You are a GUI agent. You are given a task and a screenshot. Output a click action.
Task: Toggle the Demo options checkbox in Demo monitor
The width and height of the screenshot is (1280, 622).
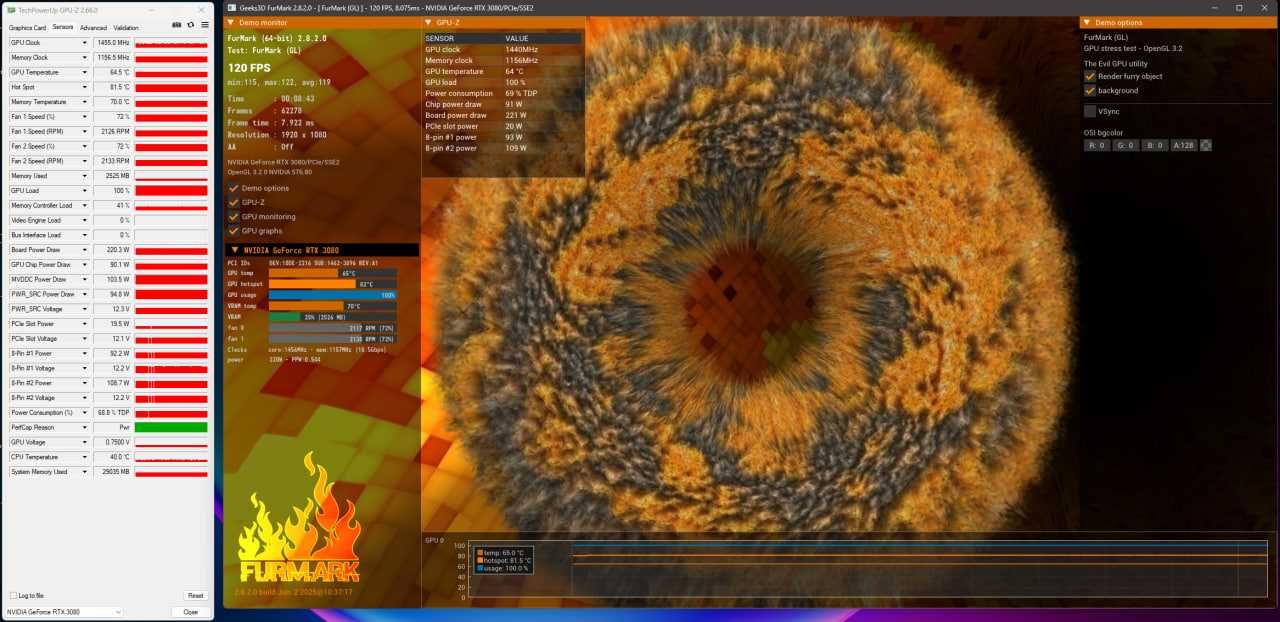(234, 188)
